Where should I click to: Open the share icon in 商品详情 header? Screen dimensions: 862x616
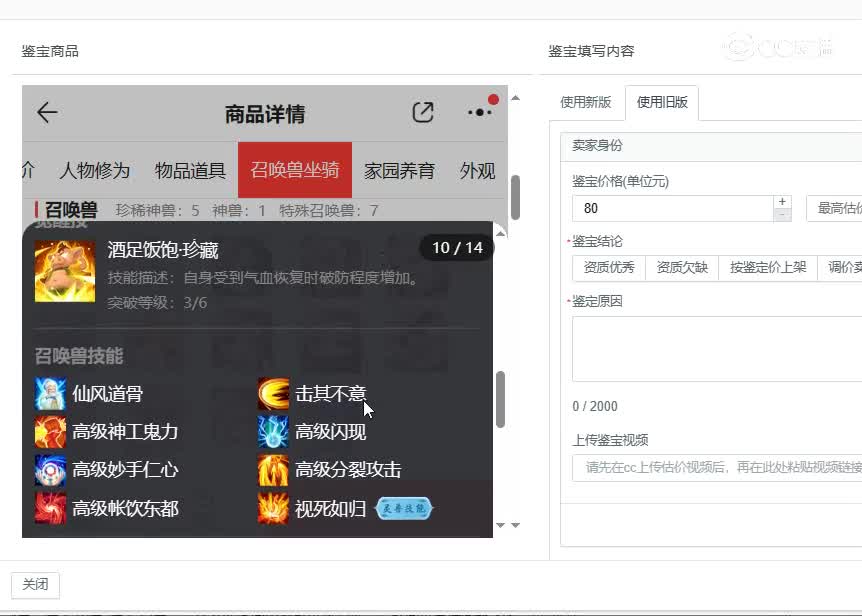pyautogui.click(x=423, y=113)
